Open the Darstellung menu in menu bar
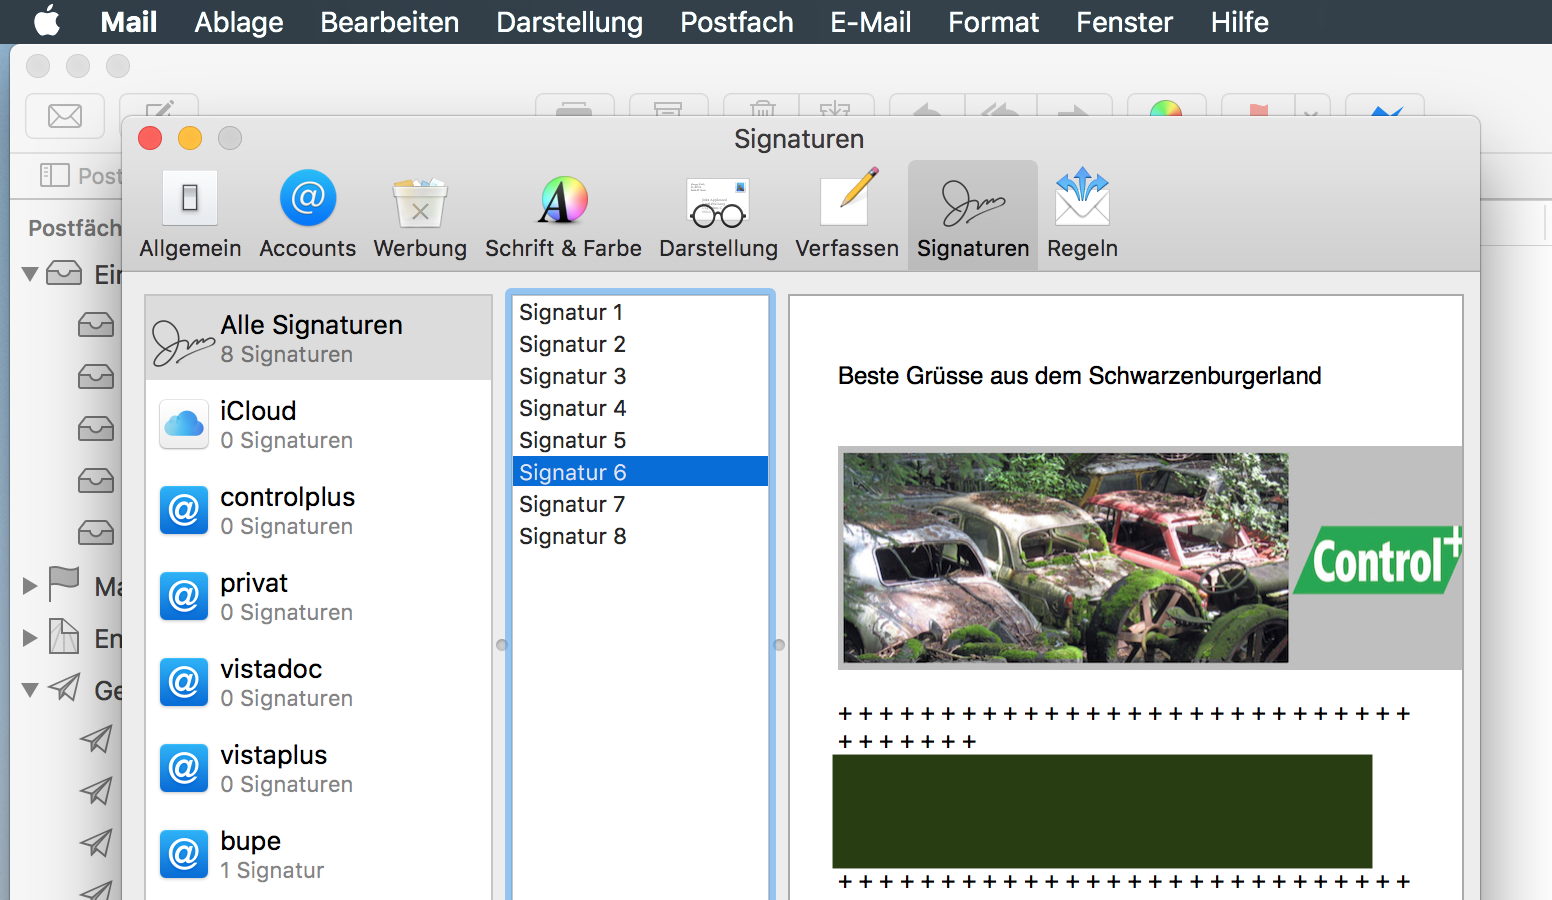The width and height of the screenshot is (1552, 900). (570, 22)
